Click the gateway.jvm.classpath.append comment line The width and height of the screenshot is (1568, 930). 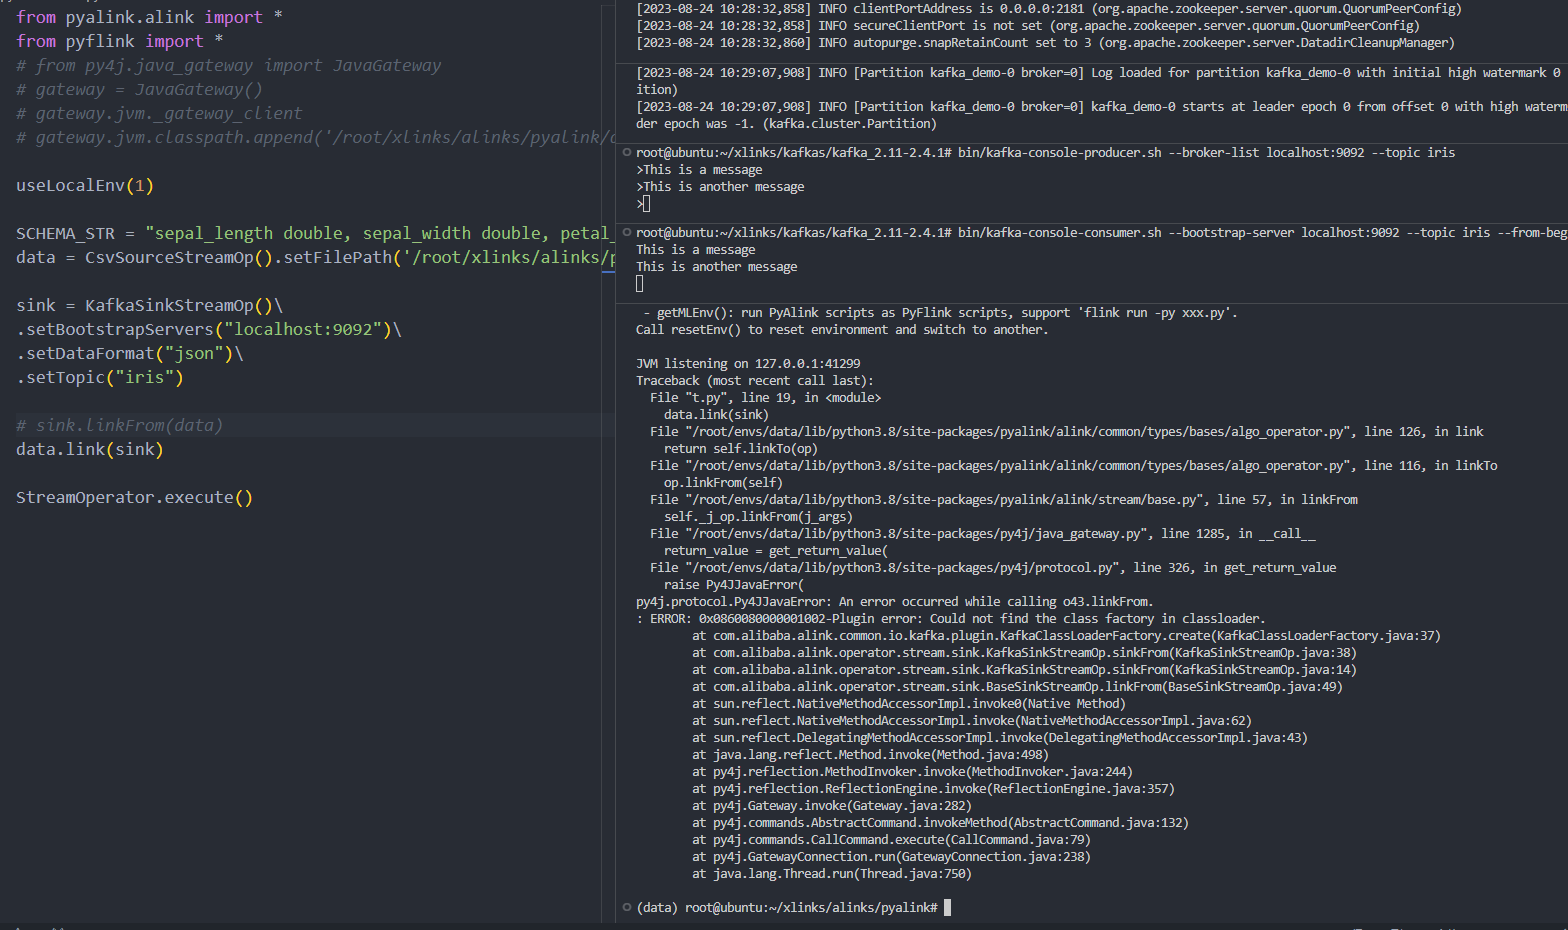(x=315, y=137)
